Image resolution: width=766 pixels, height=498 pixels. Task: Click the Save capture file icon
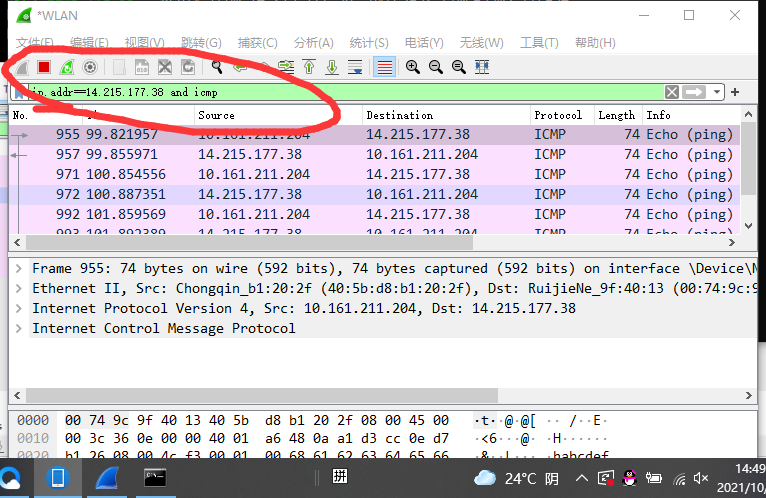point(142,67)
